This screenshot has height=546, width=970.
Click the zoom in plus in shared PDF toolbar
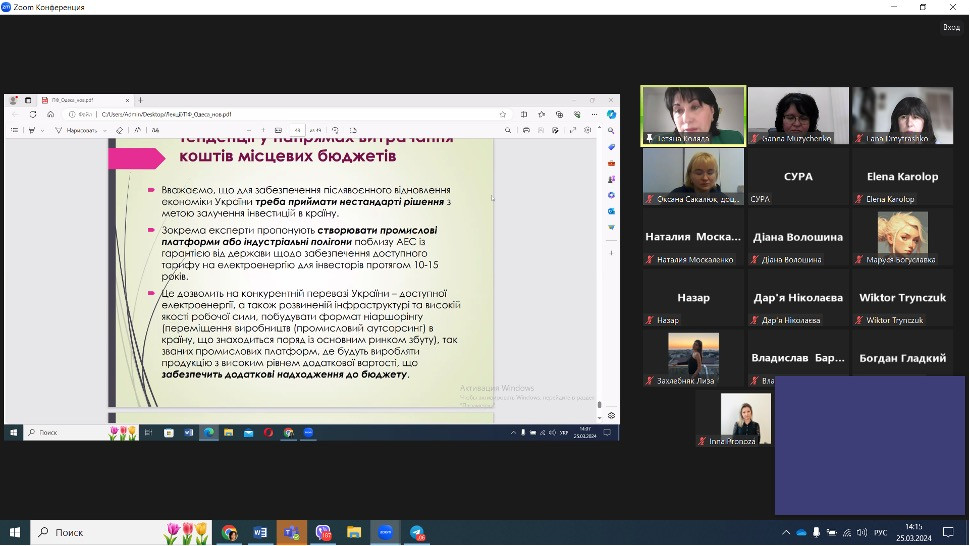pyautogui.click(x=264, y=130)
